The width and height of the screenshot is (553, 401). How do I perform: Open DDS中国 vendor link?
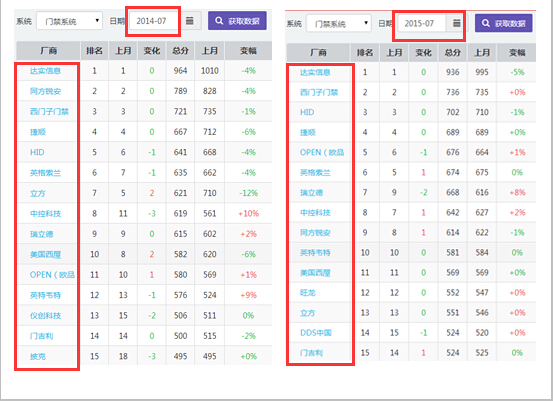click(x=316, y=333)
